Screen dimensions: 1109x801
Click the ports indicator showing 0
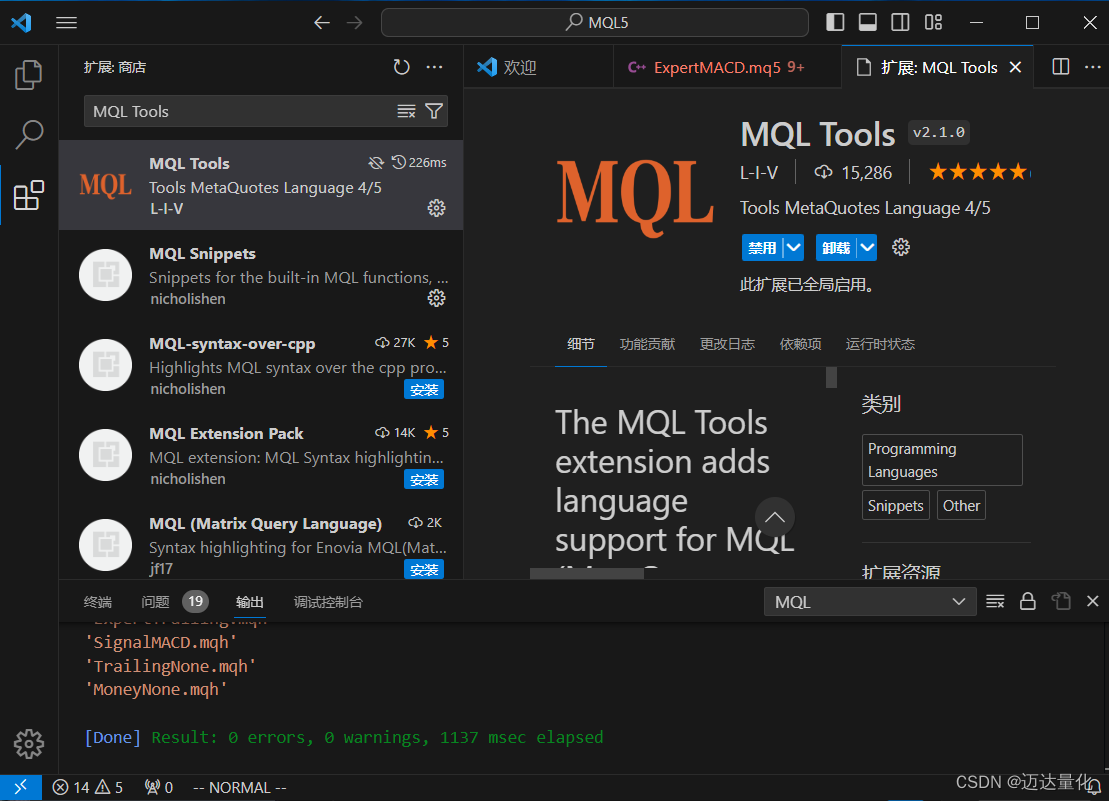158,787
